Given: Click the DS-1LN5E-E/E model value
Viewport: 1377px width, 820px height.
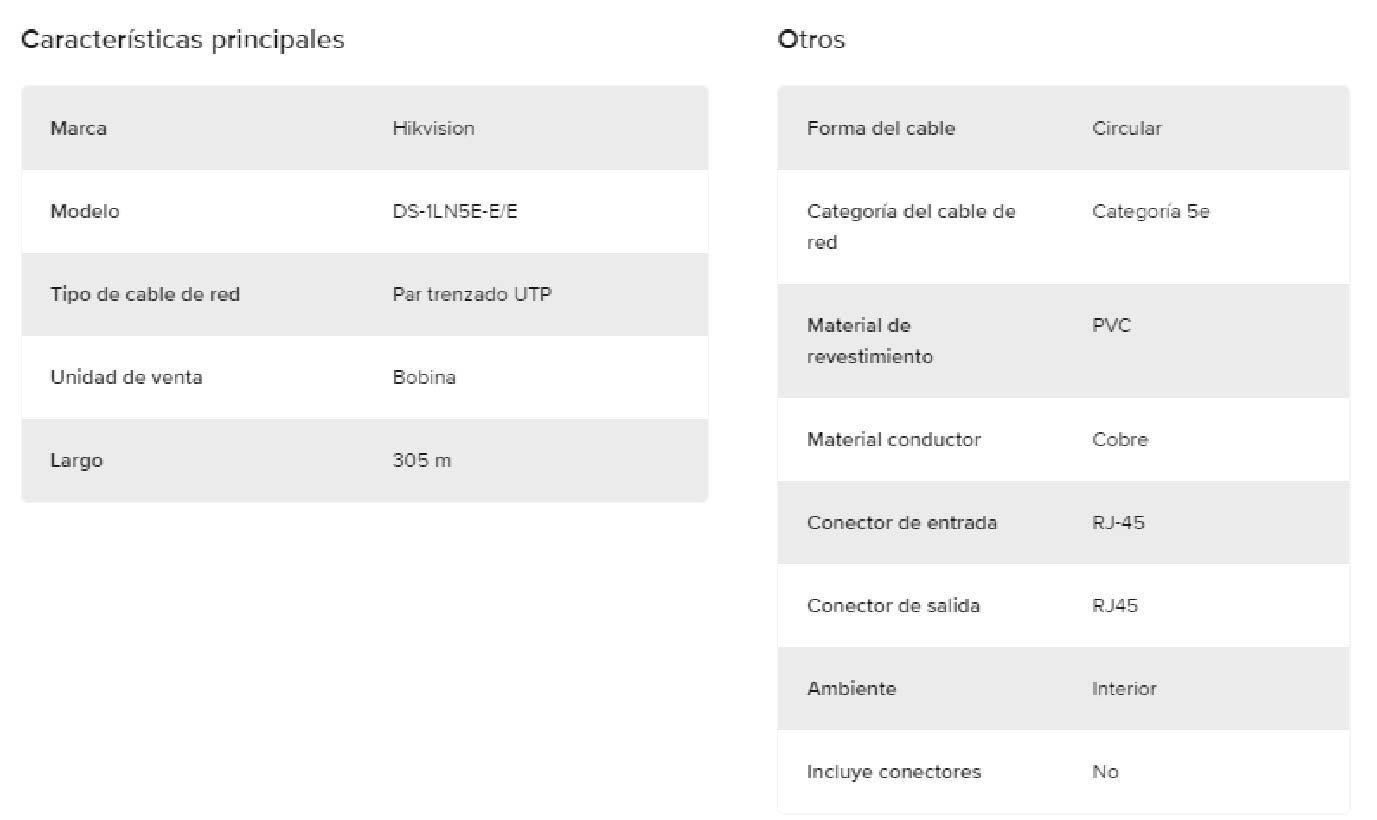Looking at the screenshot, I should 455,211.
